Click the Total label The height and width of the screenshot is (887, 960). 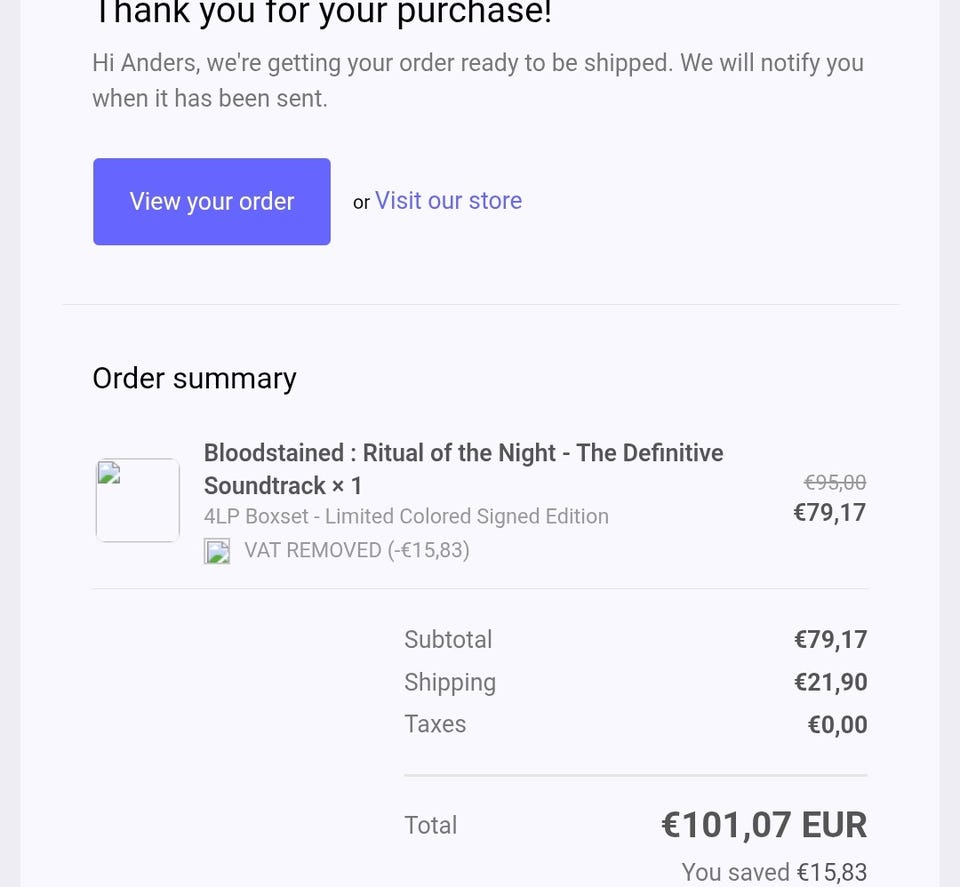pyautogui.click(x=430, y=825)
